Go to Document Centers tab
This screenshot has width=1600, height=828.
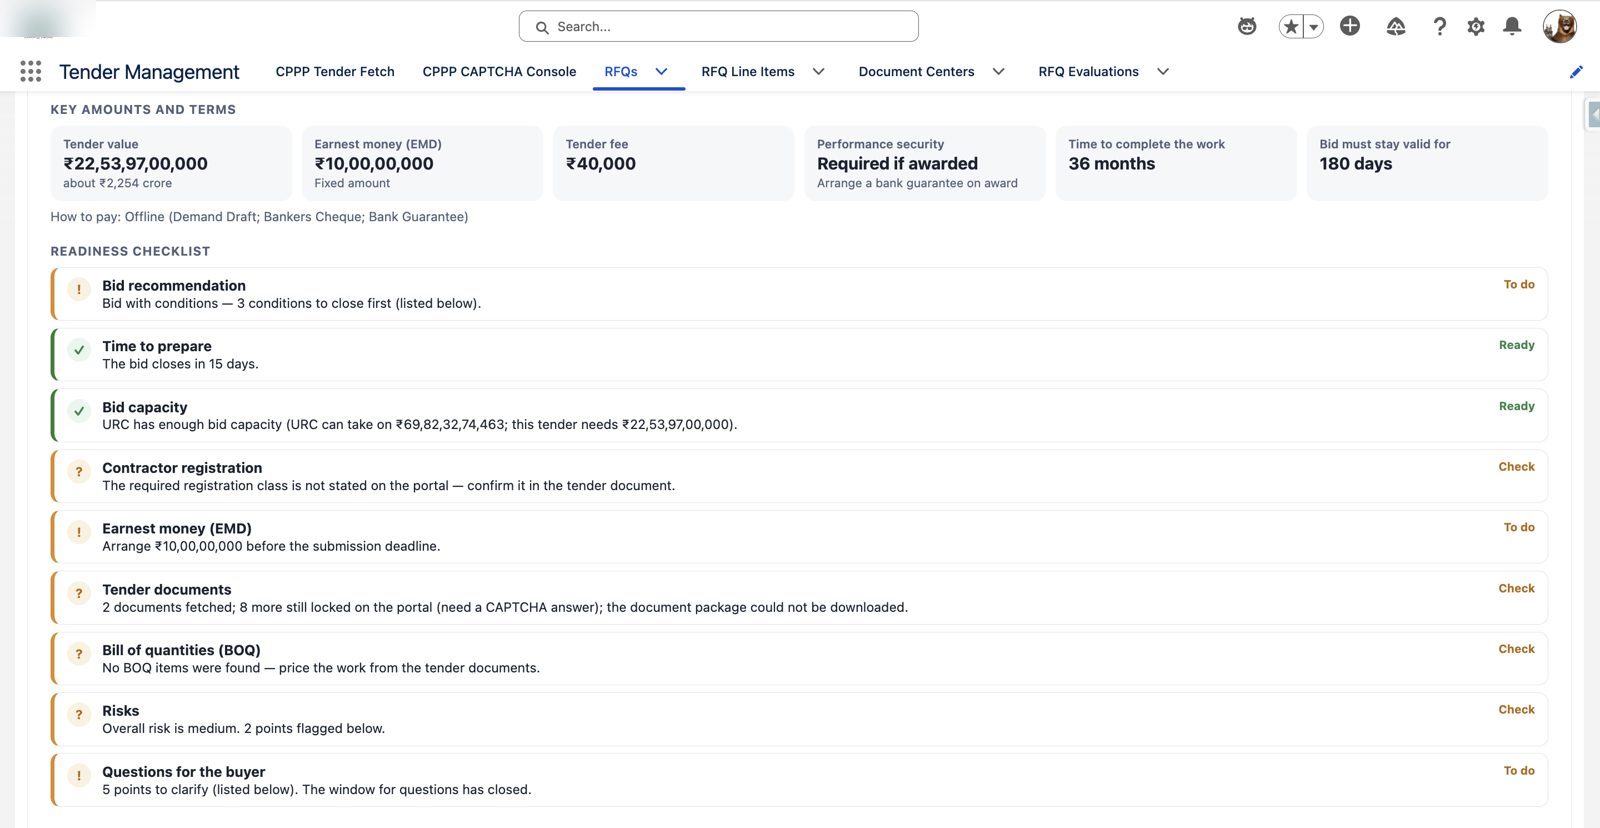tap(916, 71)
